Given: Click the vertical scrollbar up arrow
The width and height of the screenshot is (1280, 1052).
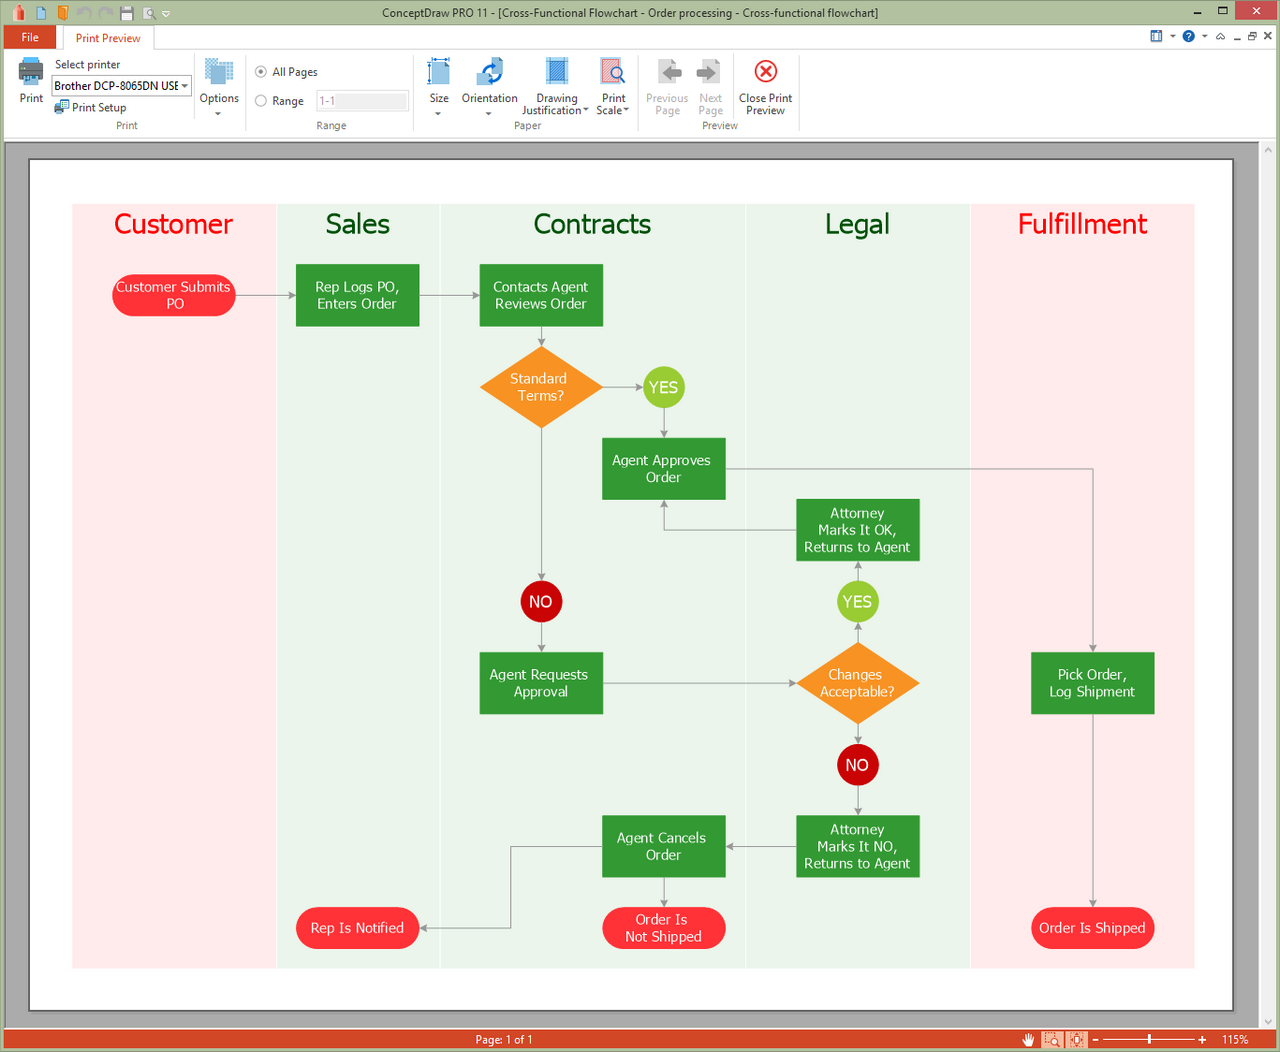Looking at the screenshot, I should pos(1268,150).
